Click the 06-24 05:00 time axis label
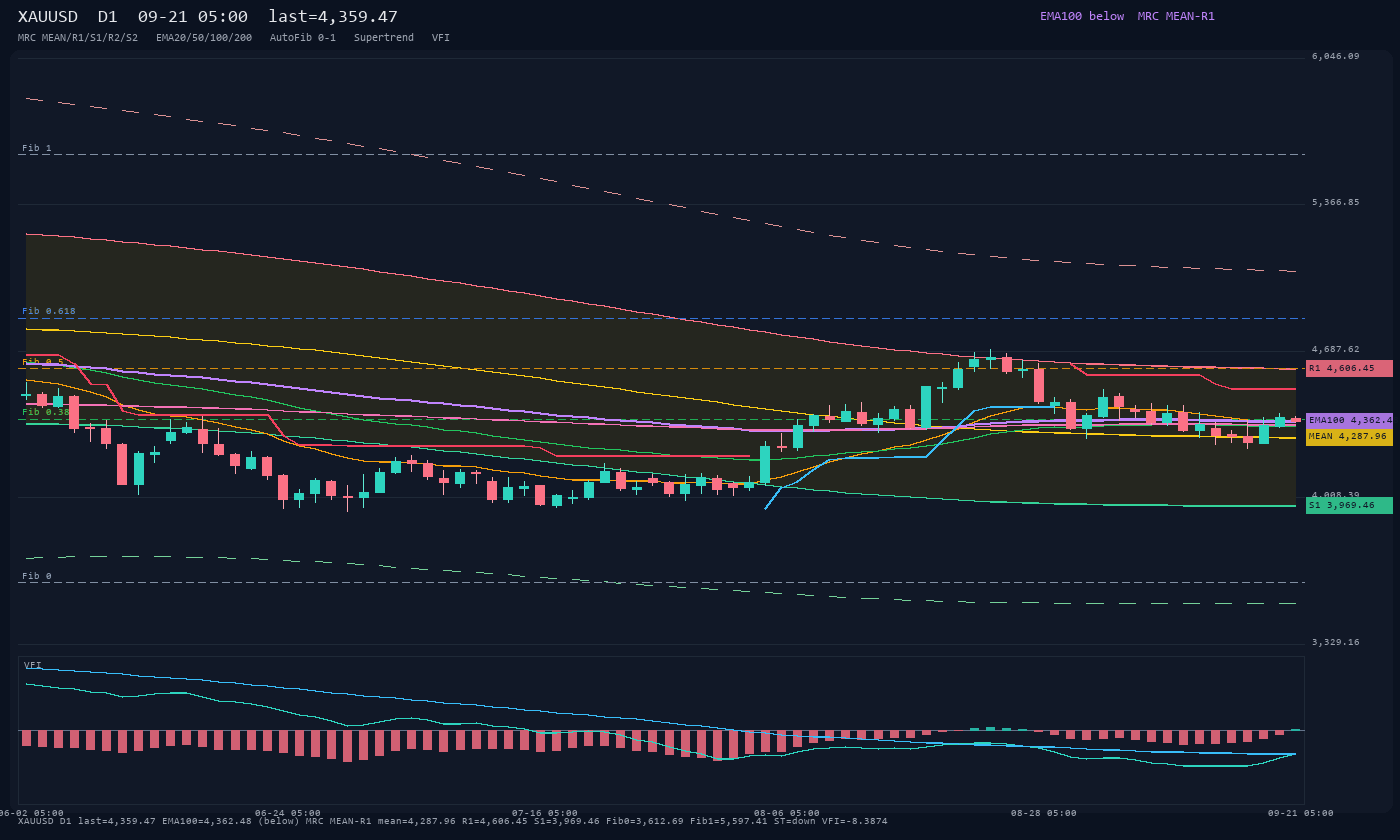This screenshot has width=1400, height=840. pyautogui.click(x=288, y=813)
